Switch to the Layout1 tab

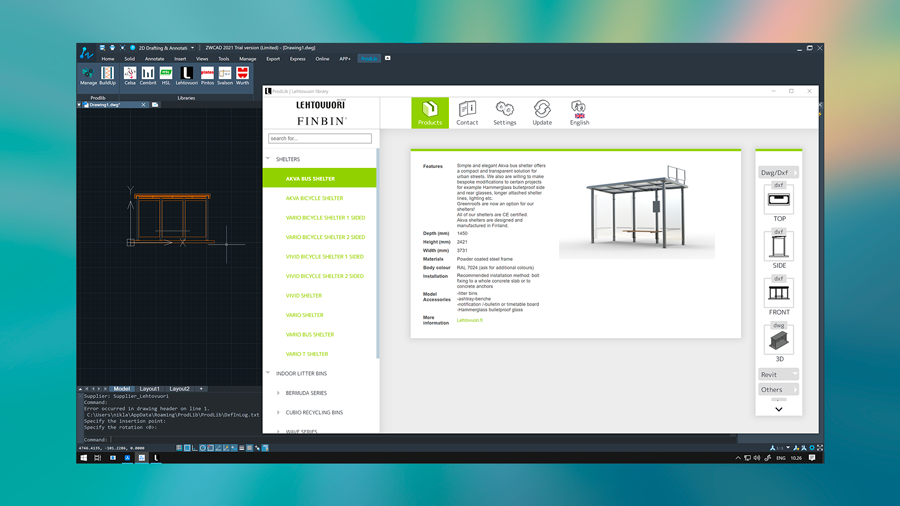[x=150, y=389]
